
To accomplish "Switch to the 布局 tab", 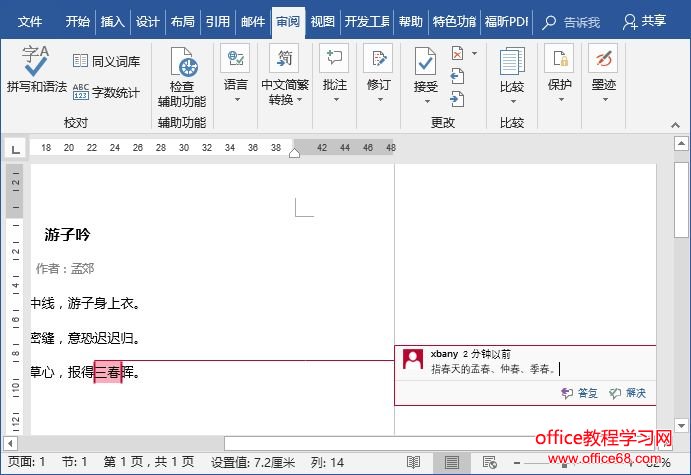I will tap(183, 22).
